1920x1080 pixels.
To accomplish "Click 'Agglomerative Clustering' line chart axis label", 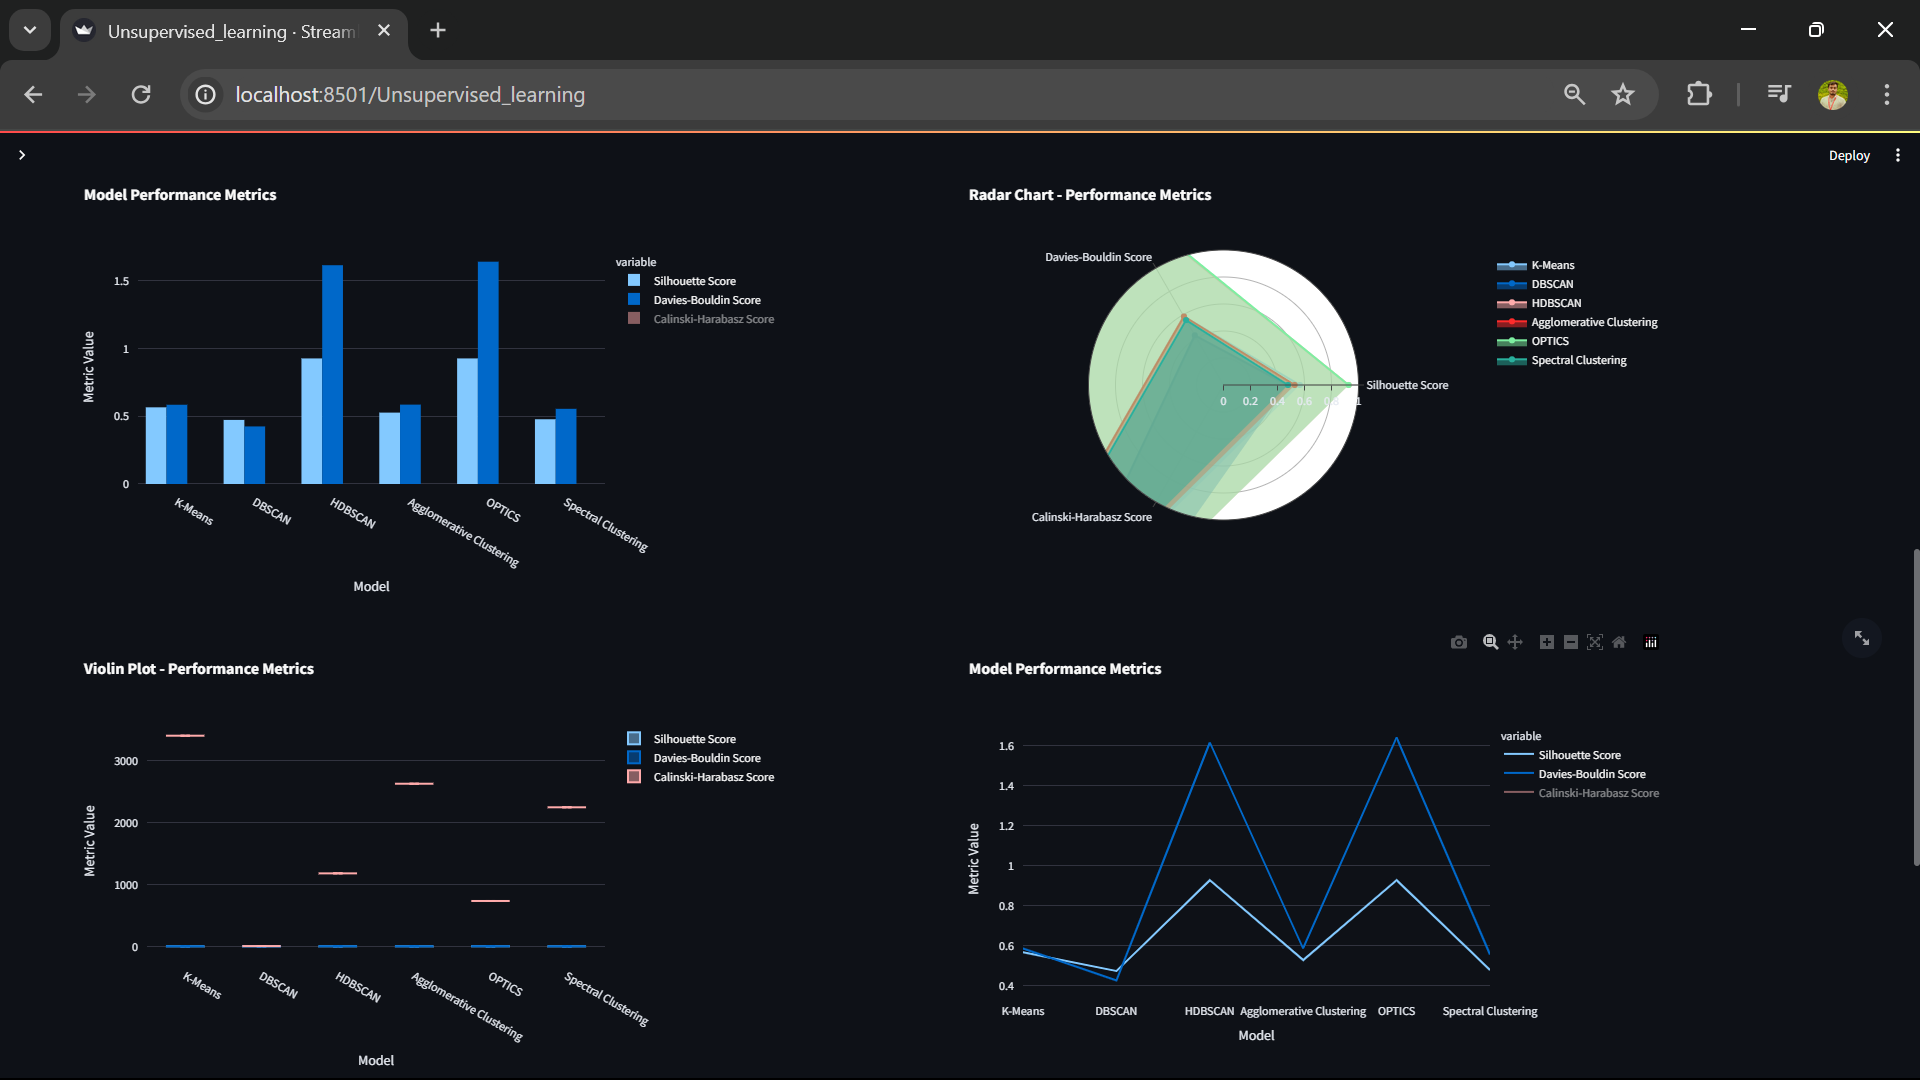I will pos(1302,1011).
